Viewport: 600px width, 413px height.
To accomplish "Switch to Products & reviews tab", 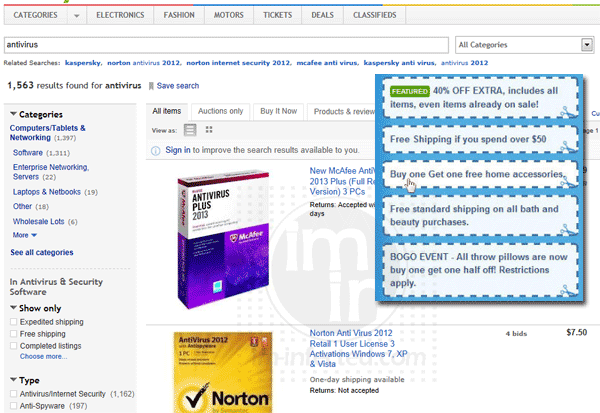I will click(342, 111).
